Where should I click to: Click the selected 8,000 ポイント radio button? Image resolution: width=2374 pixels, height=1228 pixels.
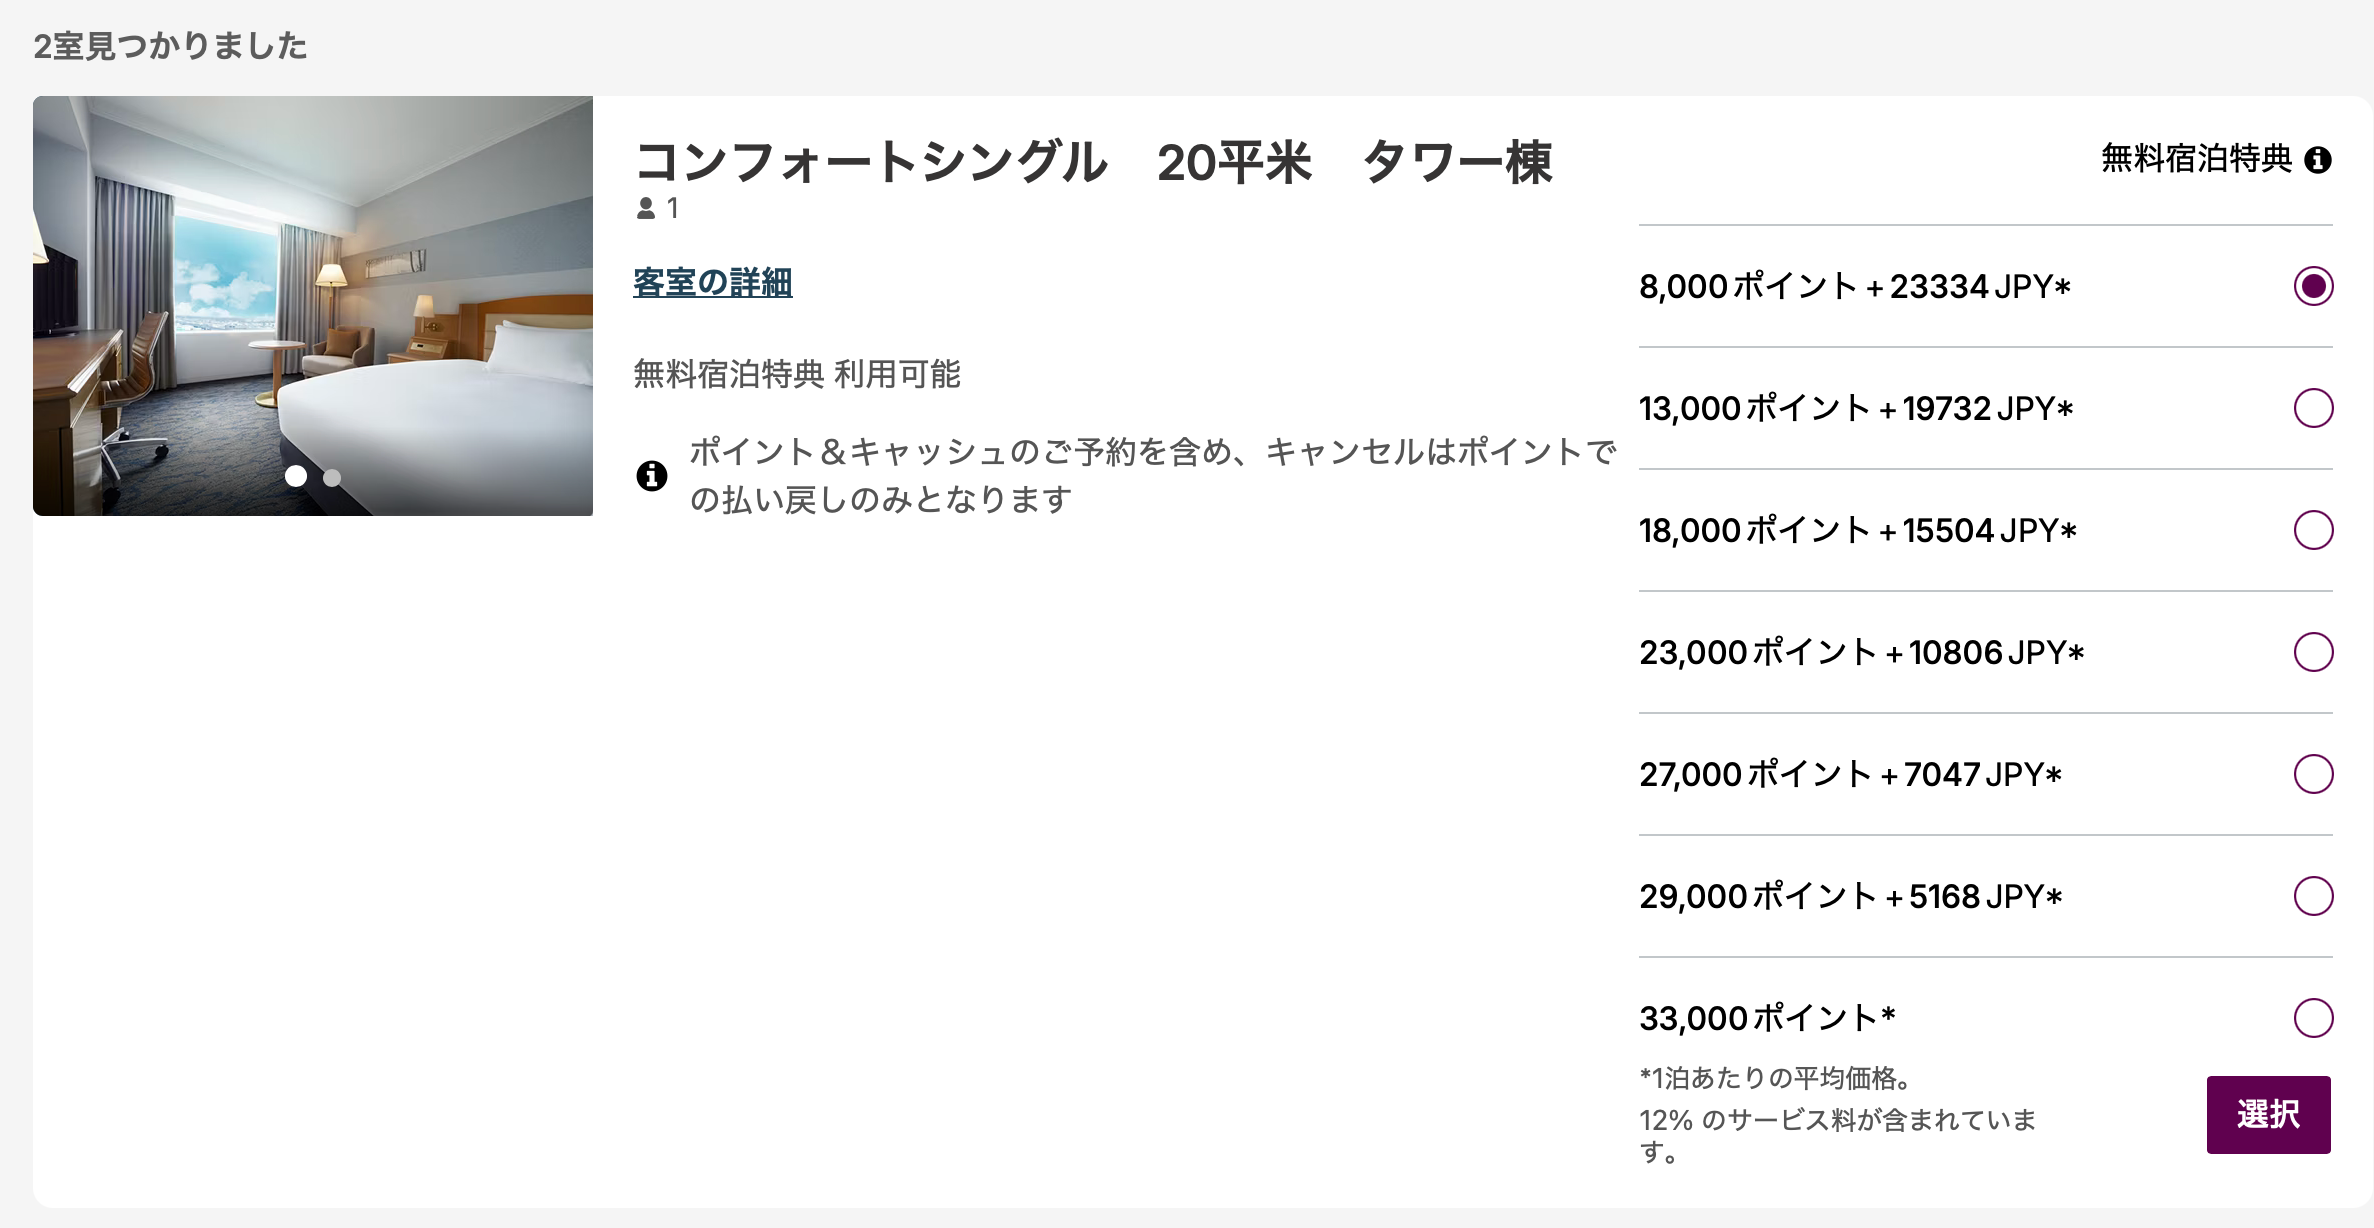[x=2313, y=286]
